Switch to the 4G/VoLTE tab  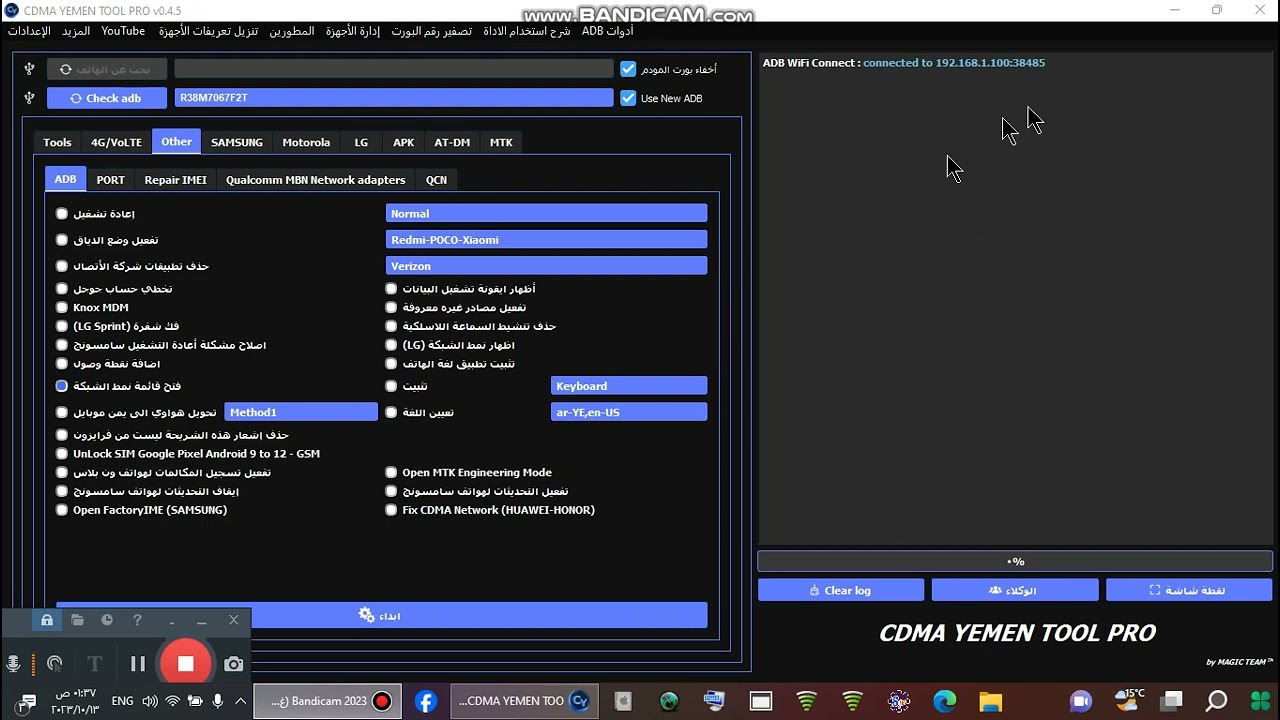tap(116, 142)
